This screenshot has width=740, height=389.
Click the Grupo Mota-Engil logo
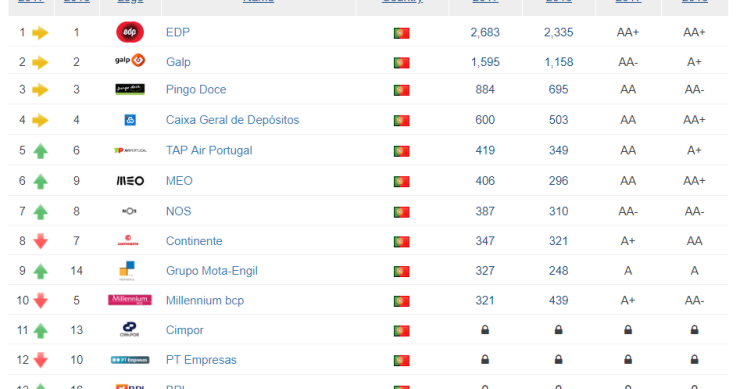click(x=127, y=271)
